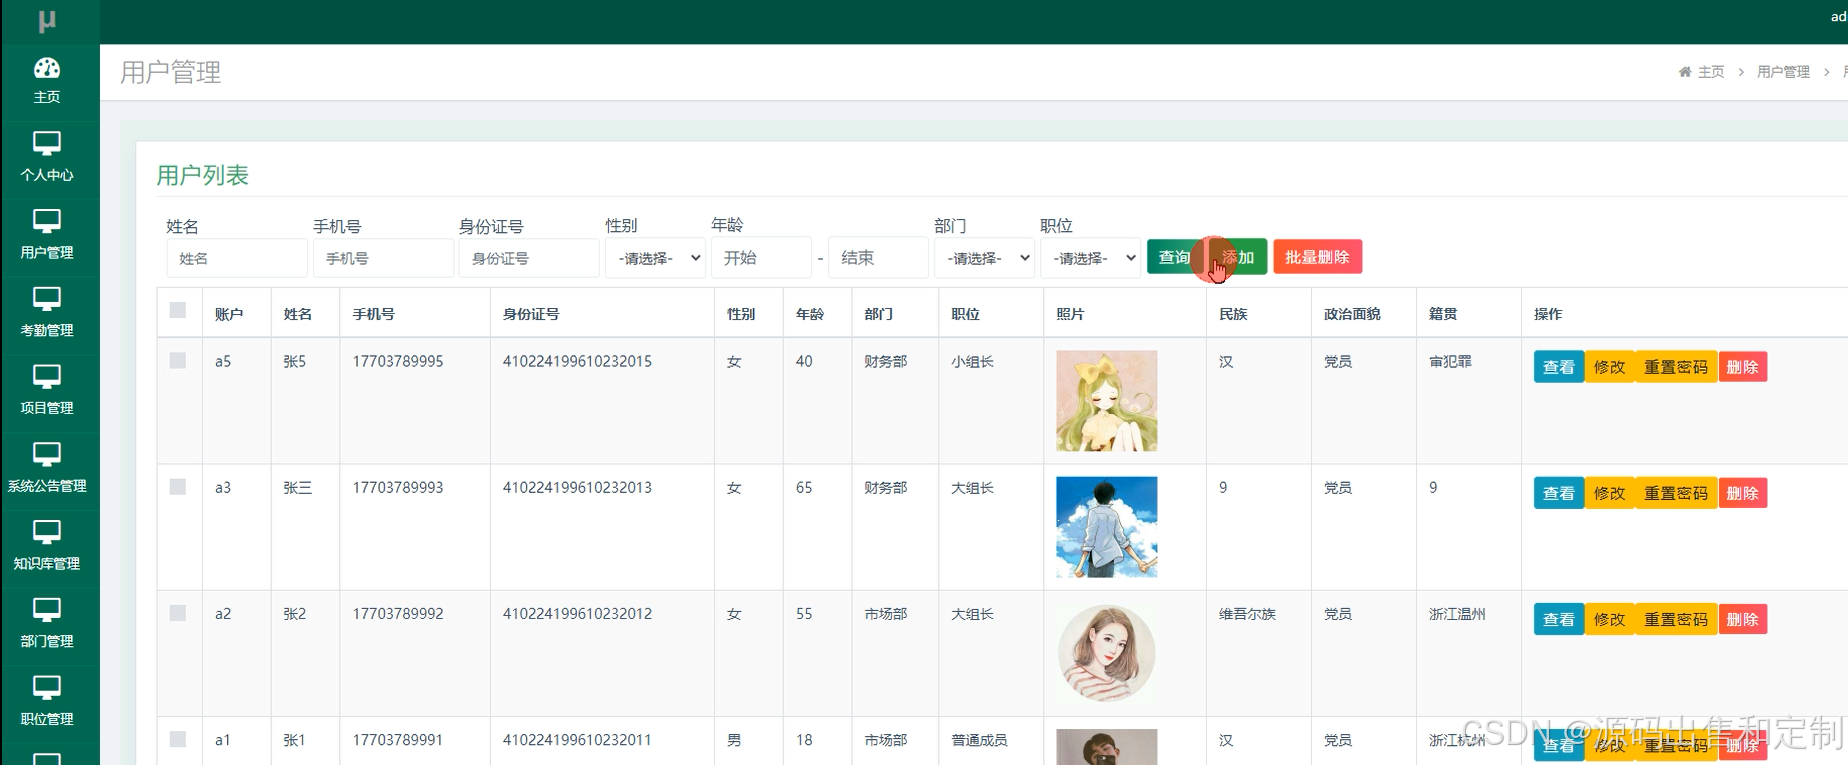Click 修改 button for user a5
1848x765 pixels.
(1609, 367)
